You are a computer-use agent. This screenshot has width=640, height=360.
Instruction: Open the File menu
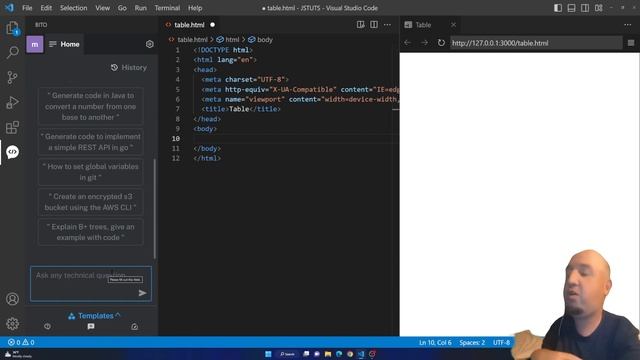click(x=27, y=8)
